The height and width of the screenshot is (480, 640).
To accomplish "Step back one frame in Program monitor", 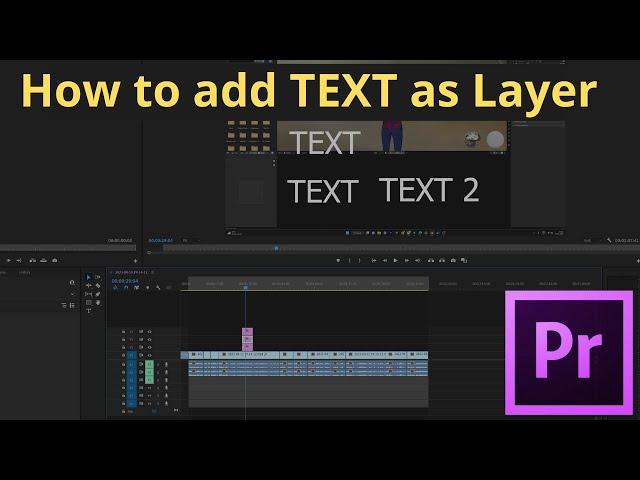I will [x=384, y=260].
